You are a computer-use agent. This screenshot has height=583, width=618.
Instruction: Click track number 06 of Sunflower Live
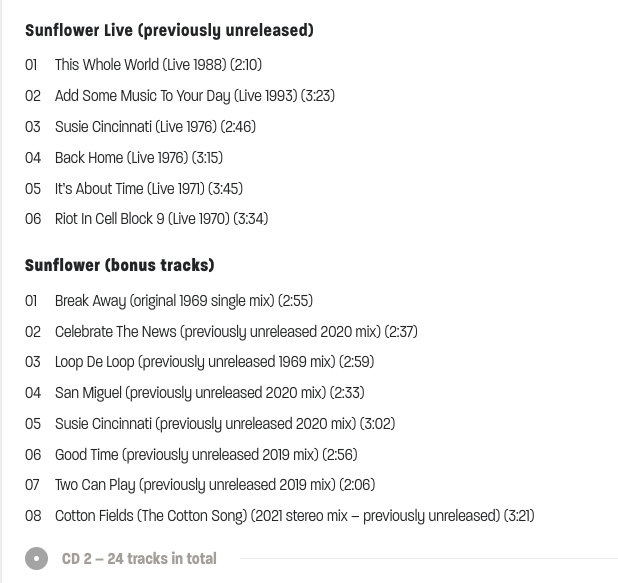coord(33,219)
